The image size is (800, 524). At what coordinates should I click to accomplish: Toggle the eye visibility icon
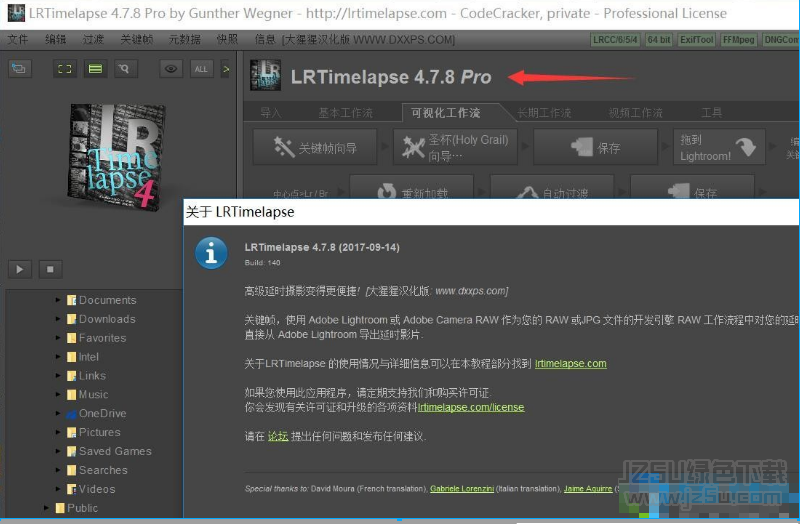point(171,69)
